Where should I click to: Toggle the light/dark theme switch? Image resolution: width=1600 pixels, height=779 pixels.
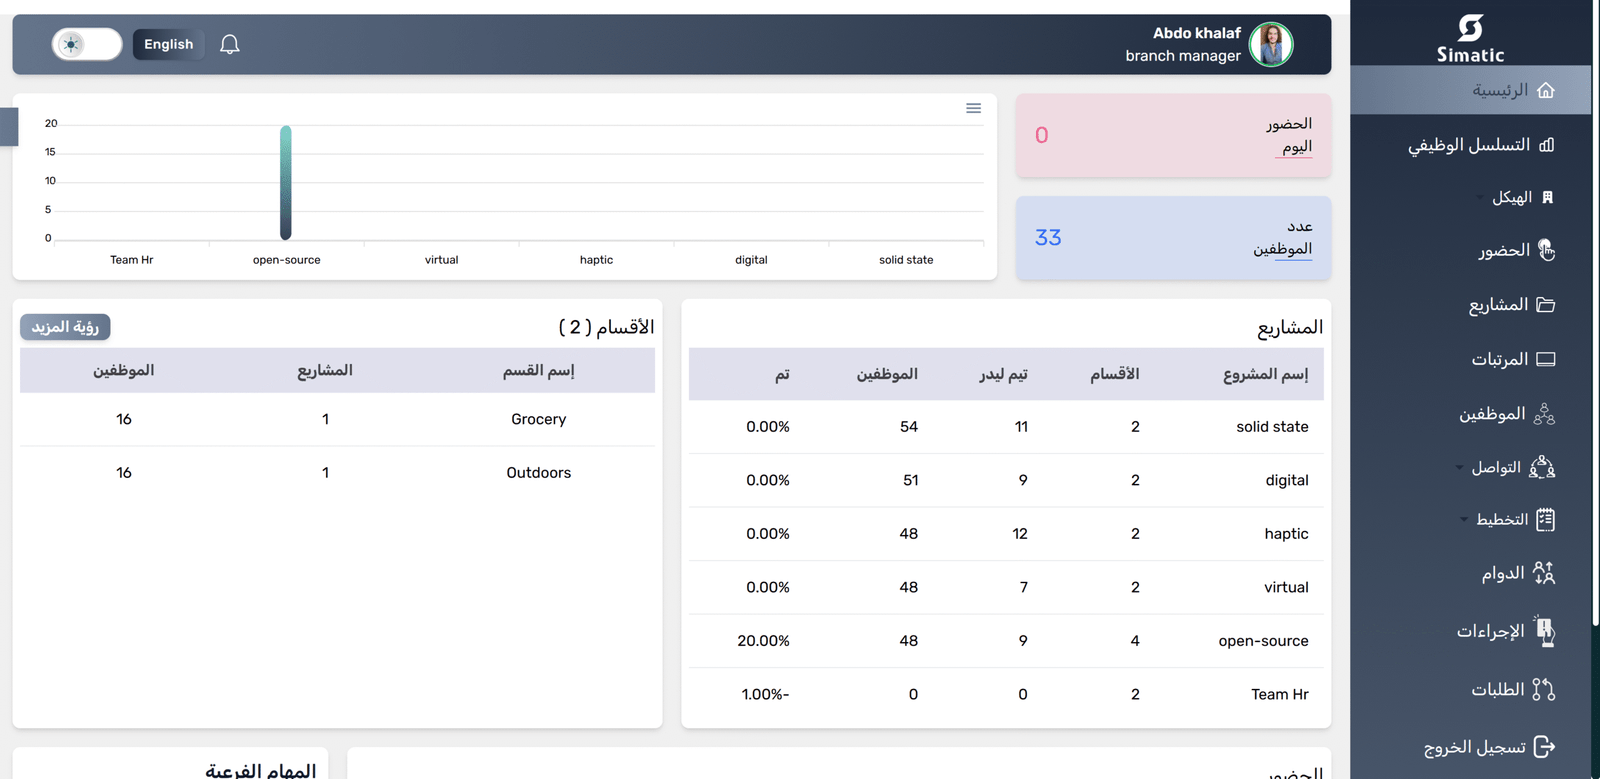coord(87,44)
